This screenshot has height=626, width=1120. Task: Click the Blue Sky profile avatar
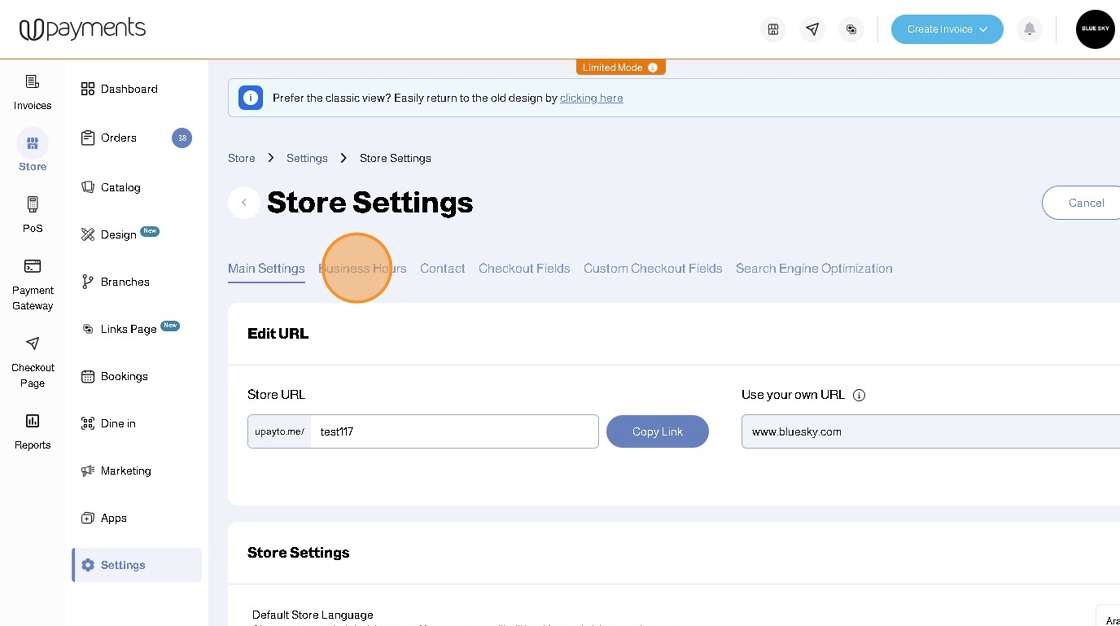point(1094,29)
